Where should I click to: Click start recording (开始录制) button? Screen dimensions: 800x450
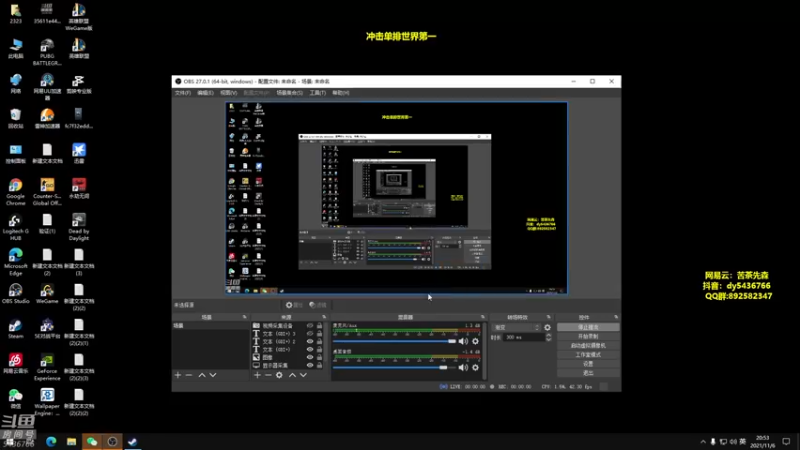tap(588, 336)
